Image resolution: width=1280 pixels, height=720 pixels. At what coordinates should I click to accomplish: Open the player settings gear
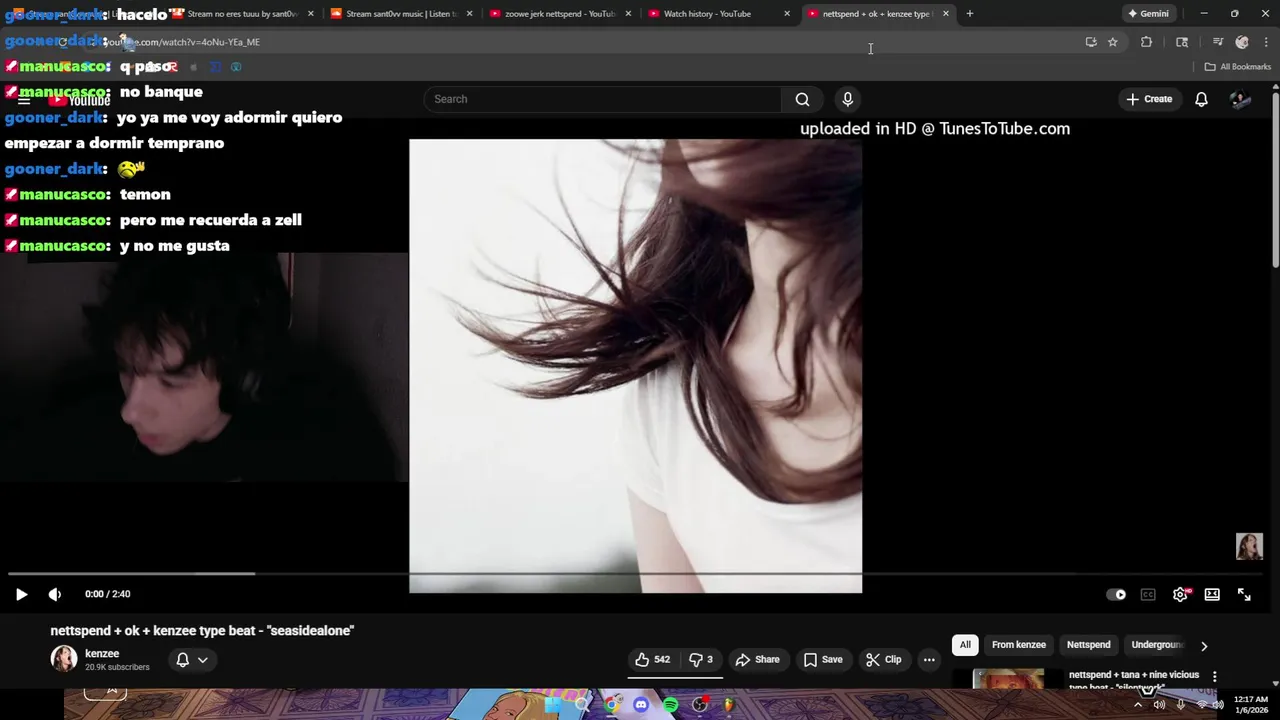tap(1180, 594)
